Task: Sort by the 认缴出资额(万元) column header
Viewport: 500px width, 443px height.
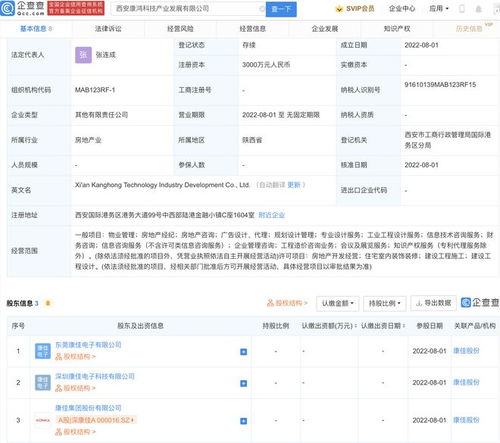Action: [329, 326]
